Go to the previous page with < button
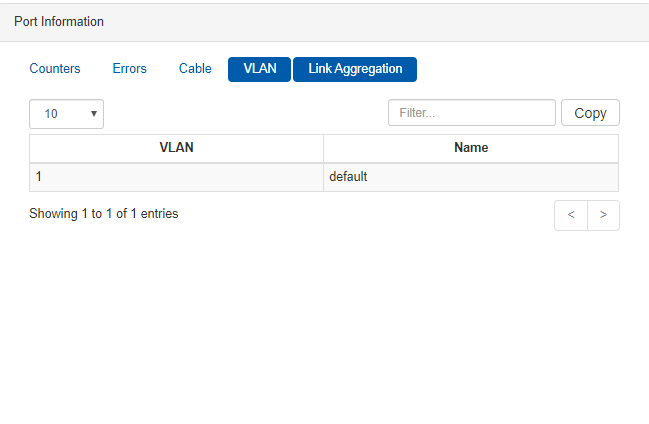The image size is (649, 424). pyautogui.click(x=571, y=215)
